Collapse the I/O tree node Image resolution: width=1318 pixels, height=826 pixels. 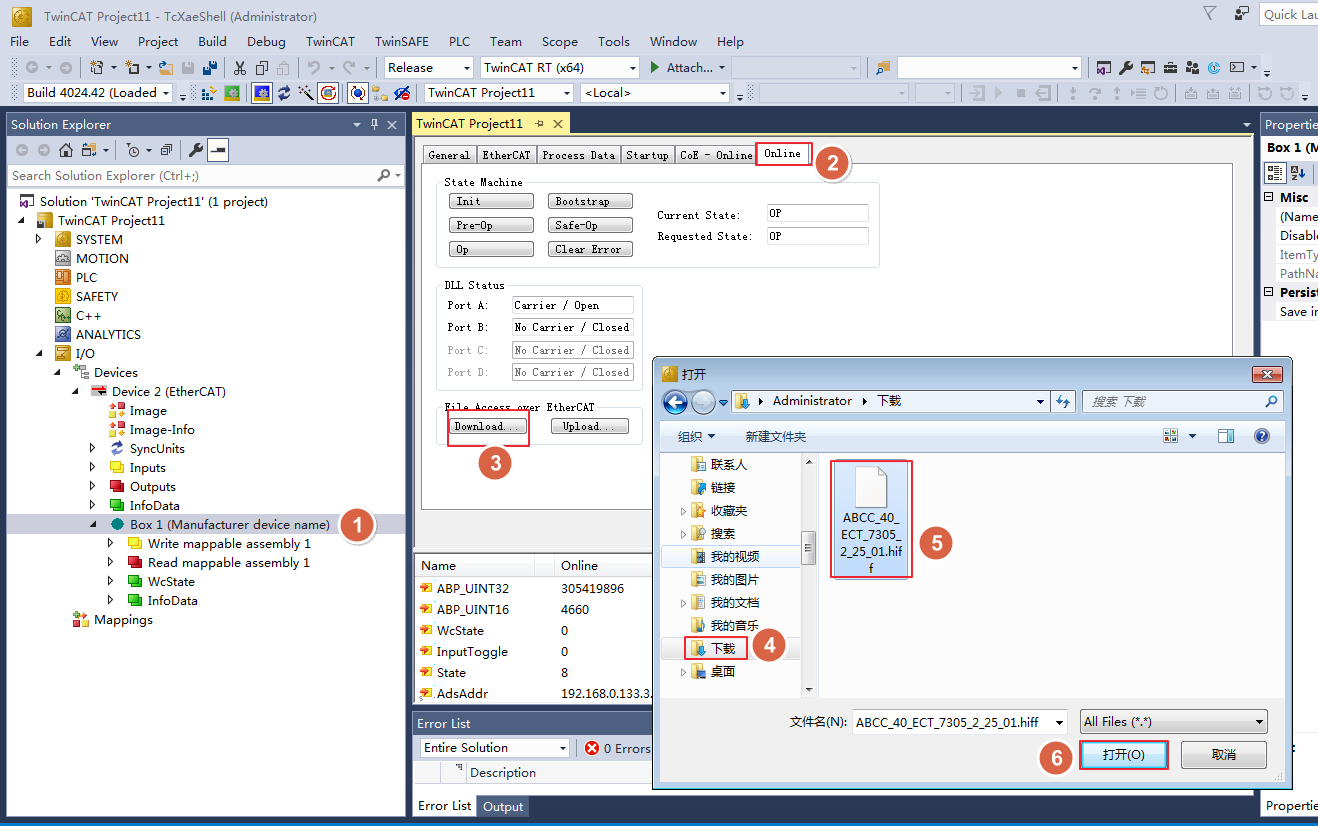pyautogui.click(x=40, y=353)
